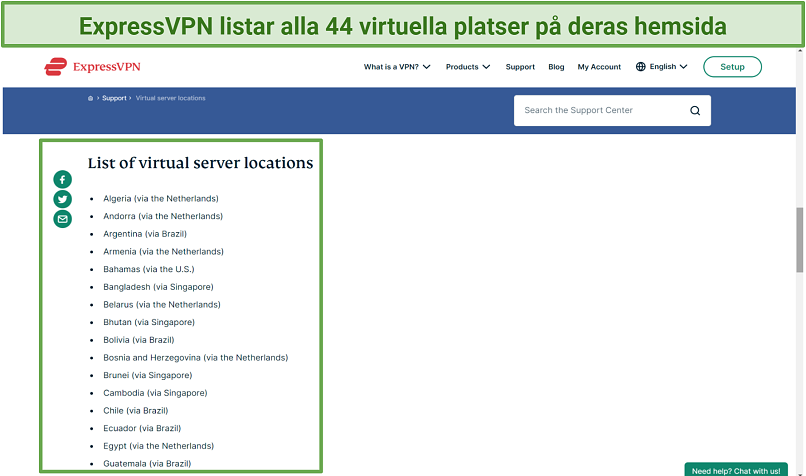Click the List of virtual server locations heading

point(200,163)
